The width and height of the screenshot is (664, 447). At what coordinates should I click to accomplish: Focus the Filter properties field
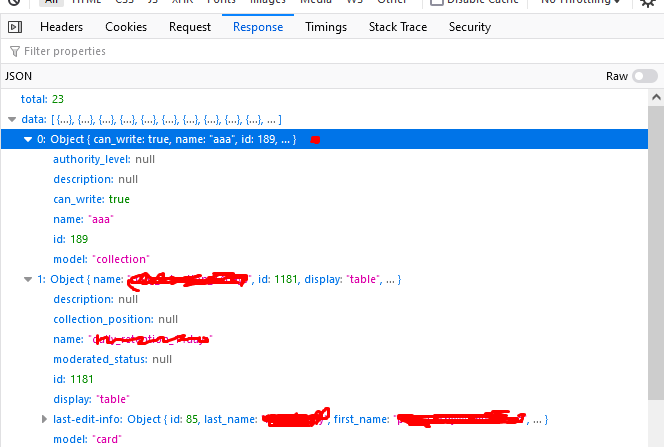pos(332,51)
